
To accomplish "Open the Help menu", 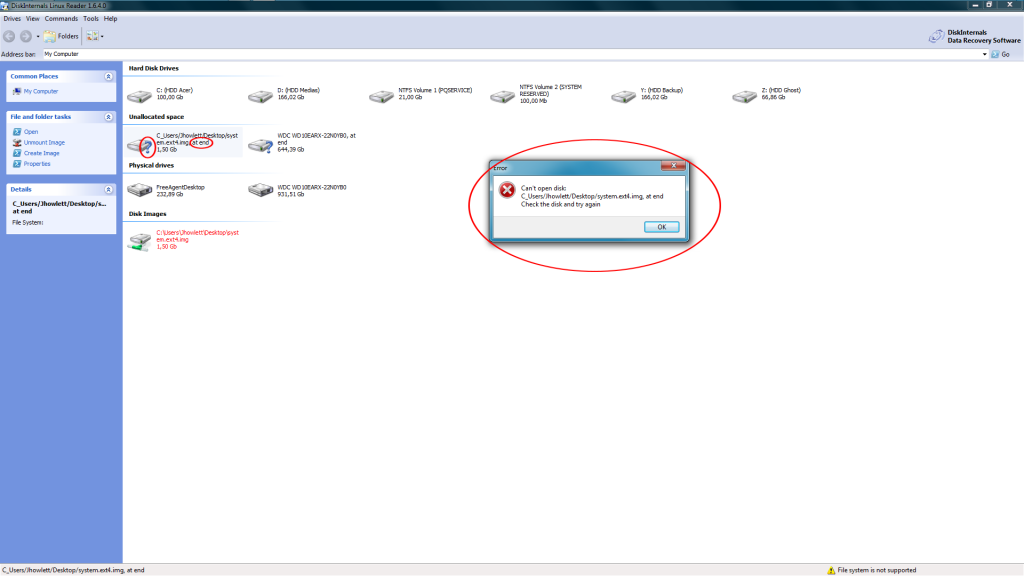I will point(110,19).
